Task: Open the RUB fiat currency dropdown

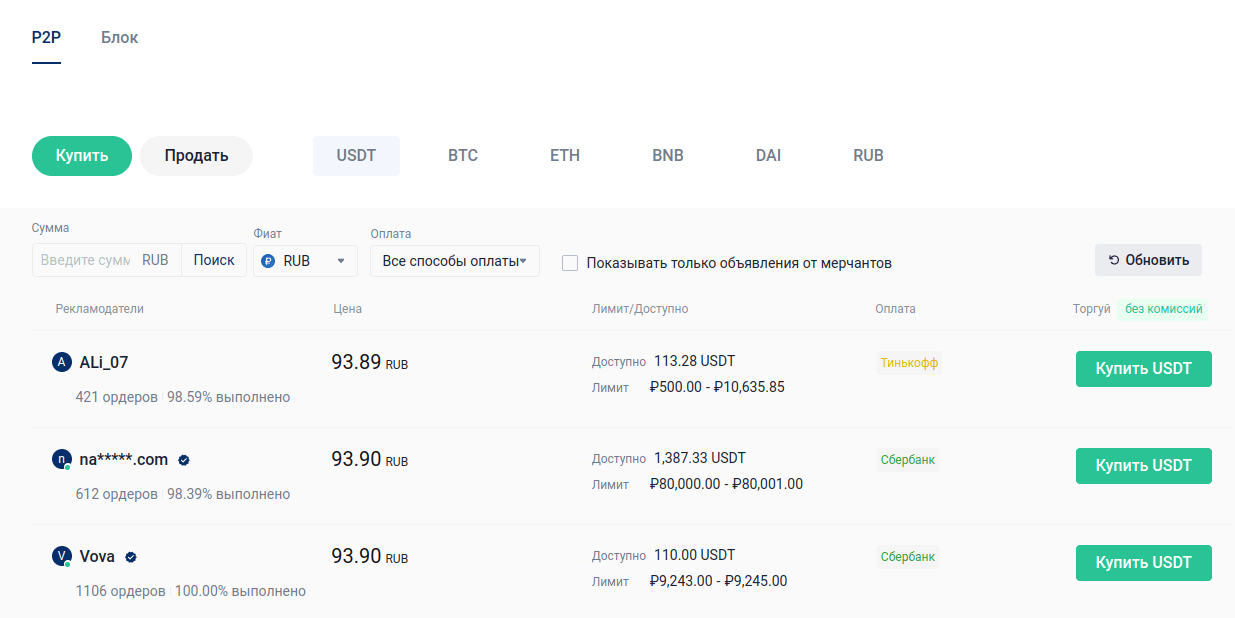Action: tap(305, 261)
